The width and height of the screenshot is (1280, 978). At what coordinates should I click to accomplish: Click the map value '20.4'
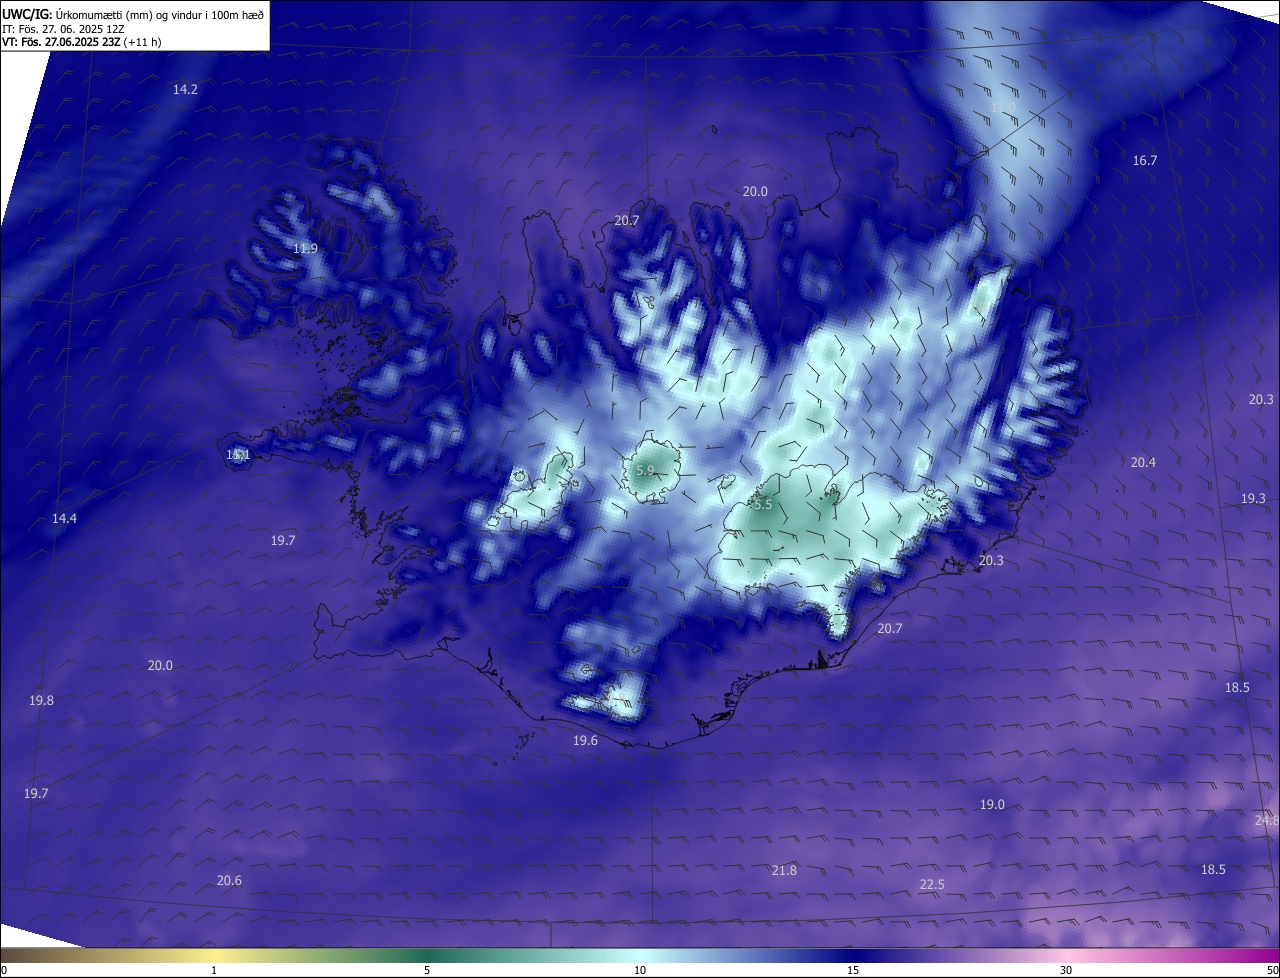point(1143,462)
